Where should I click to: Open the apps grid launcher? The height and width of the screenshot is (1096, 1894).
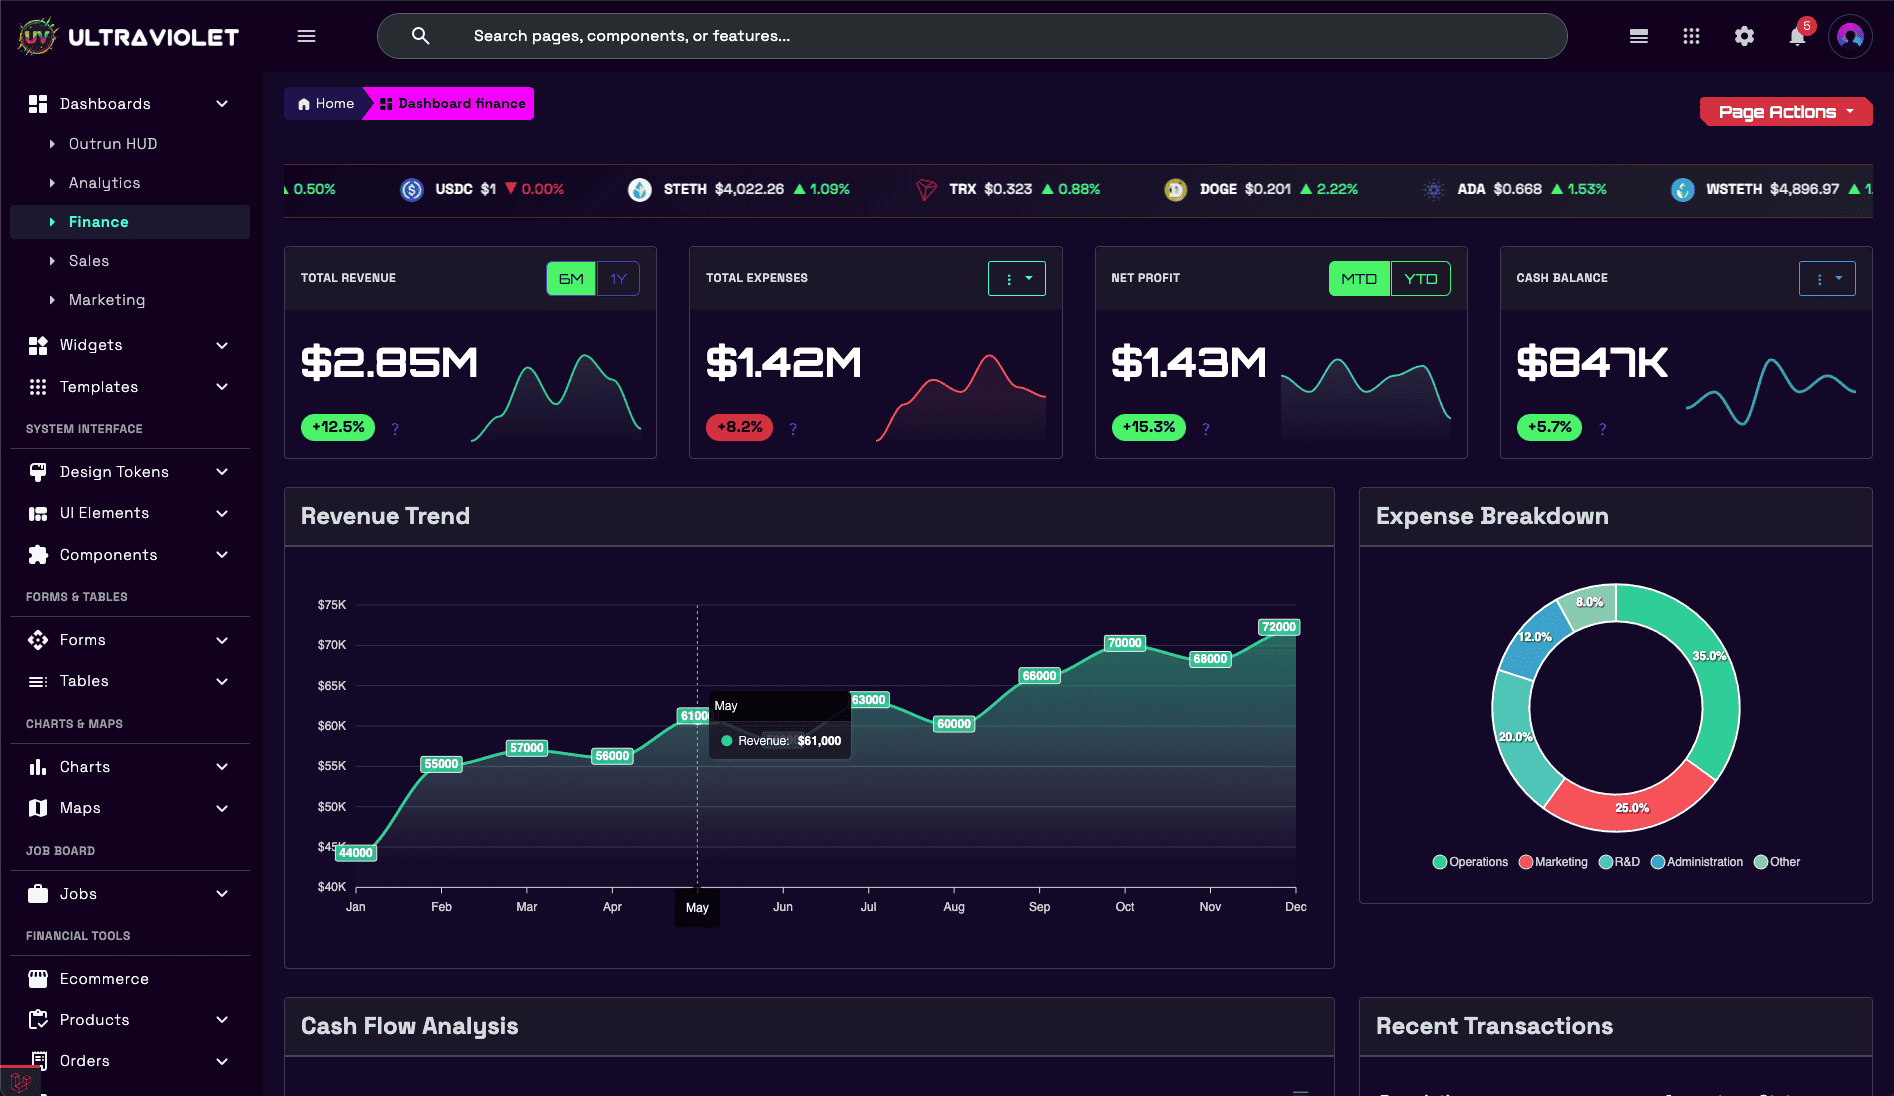click(x=1691, y=36)
